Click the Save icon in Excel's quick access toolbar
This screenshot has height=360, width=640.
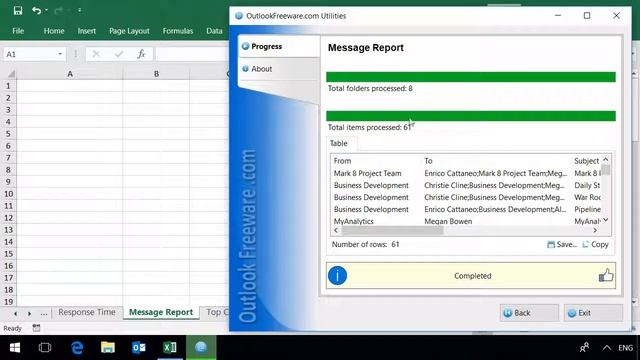click(18, 10)
